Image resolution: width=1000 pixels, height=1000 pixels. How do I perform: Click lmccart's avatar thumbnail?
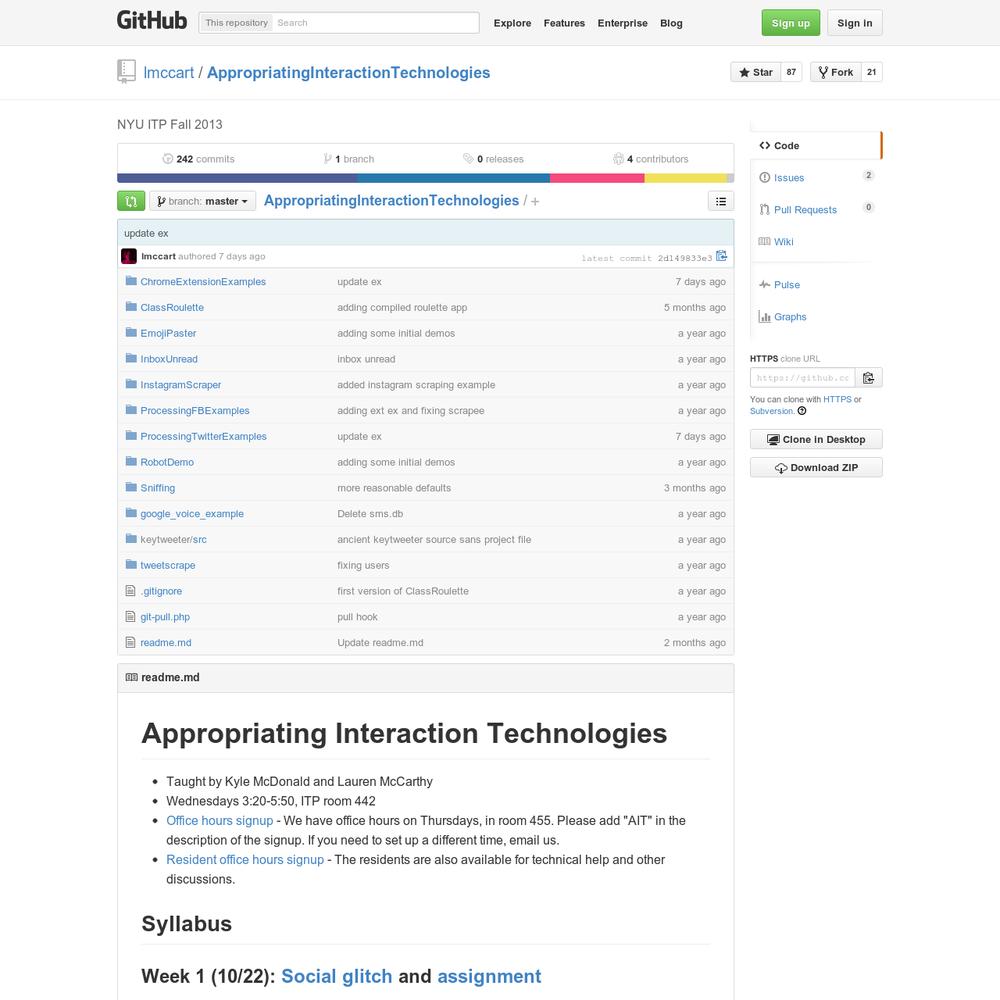coord(129,256)
